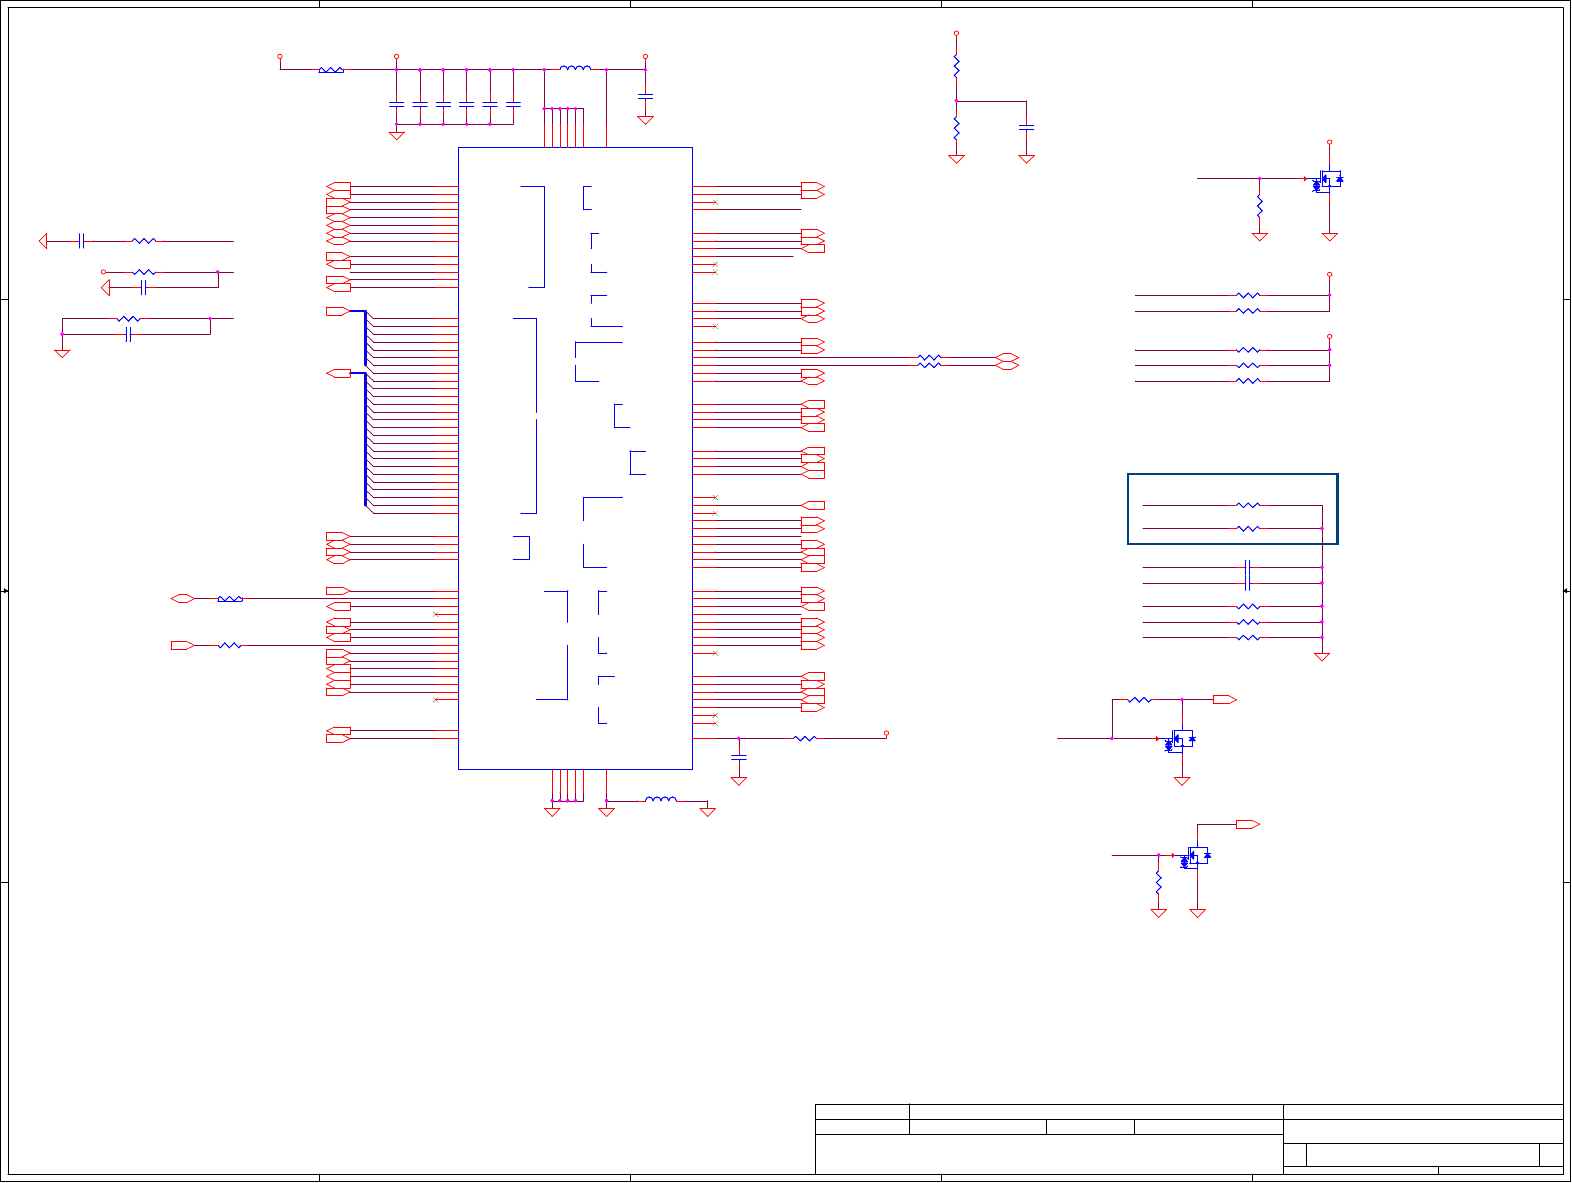Select lower resistor inside the blue-outlined box
This screenshot has width=1572, height=1183.
[x=1248, y=529]
